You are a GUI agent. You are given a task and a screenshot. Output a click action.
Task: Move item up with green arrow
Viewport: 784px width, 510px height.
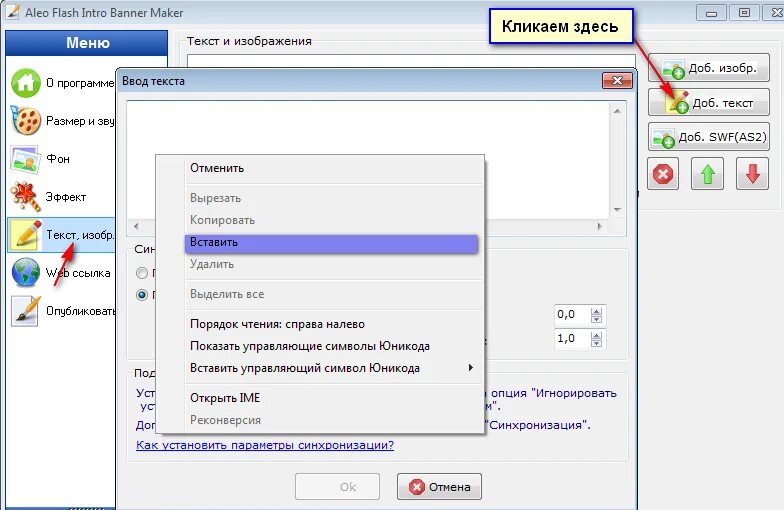coord(708,174)
